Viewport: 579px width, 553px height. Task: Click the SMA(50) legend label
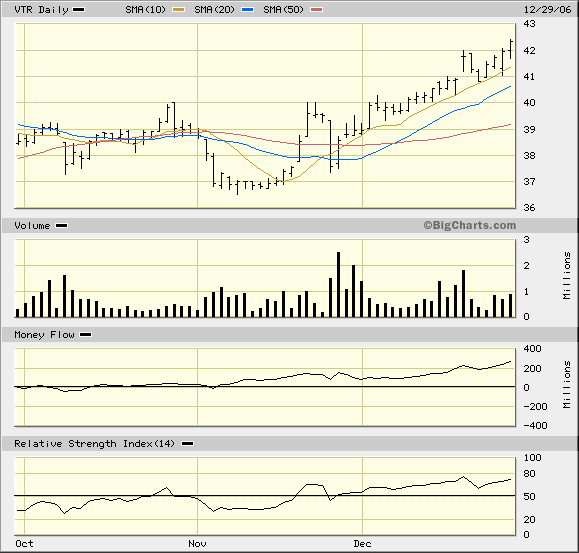pos(283,10)
